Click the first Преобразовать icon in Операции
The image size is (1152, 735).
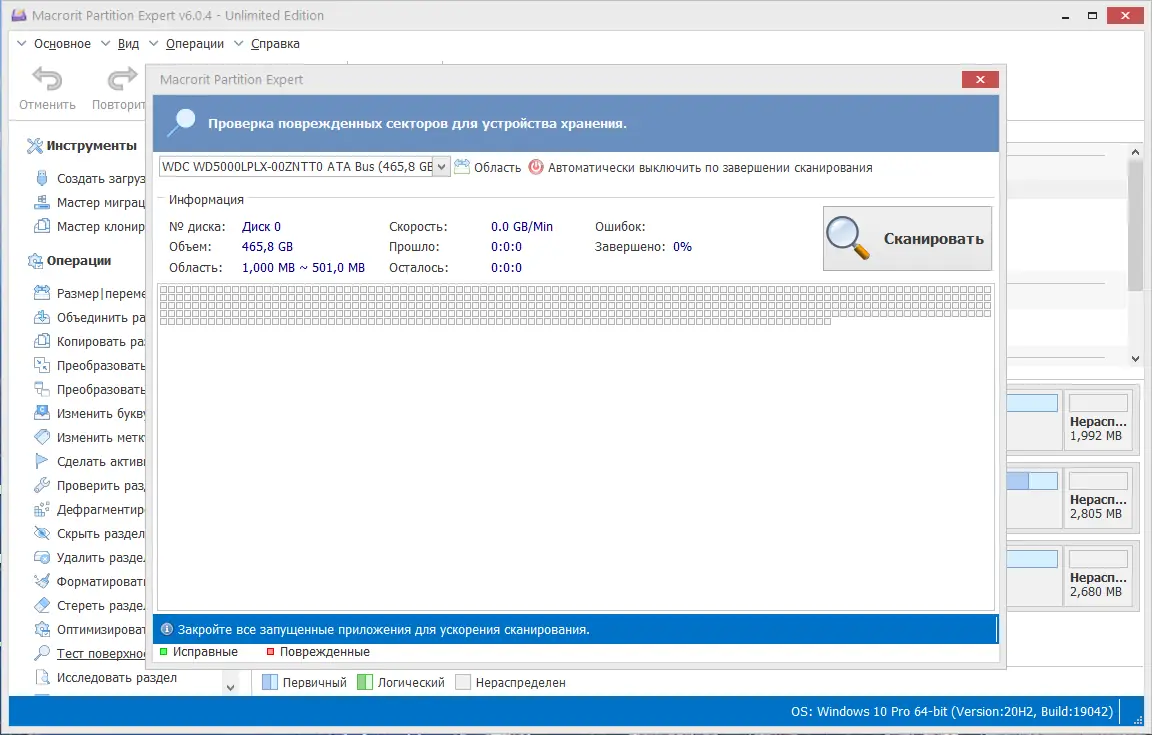(42, 365)
